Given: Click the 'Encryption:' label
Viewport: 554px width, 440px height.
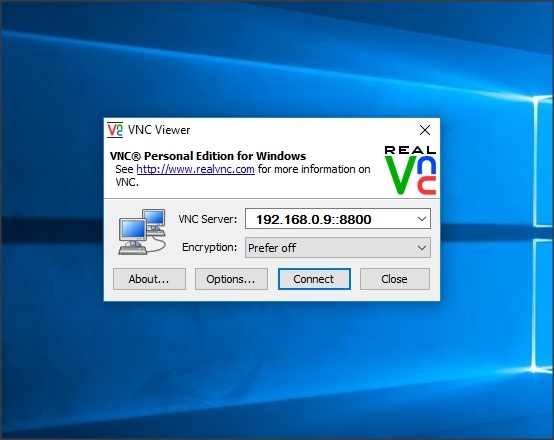Looking at the screenshot, I should click(x=210, y=247).
